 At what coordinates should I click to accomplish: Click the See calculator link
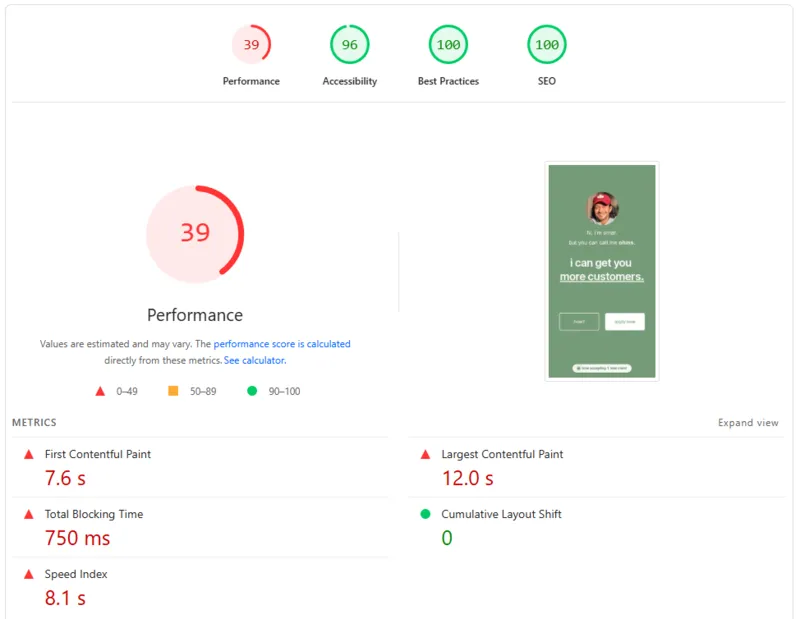254,359
